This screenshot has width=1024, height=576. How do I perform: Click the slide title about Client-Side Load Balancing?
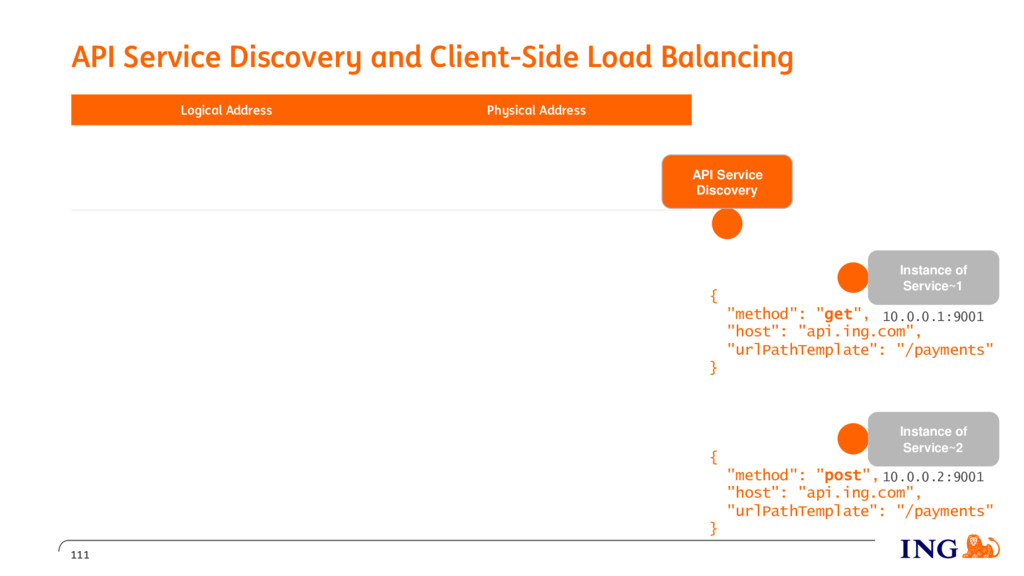coord(432,57)
